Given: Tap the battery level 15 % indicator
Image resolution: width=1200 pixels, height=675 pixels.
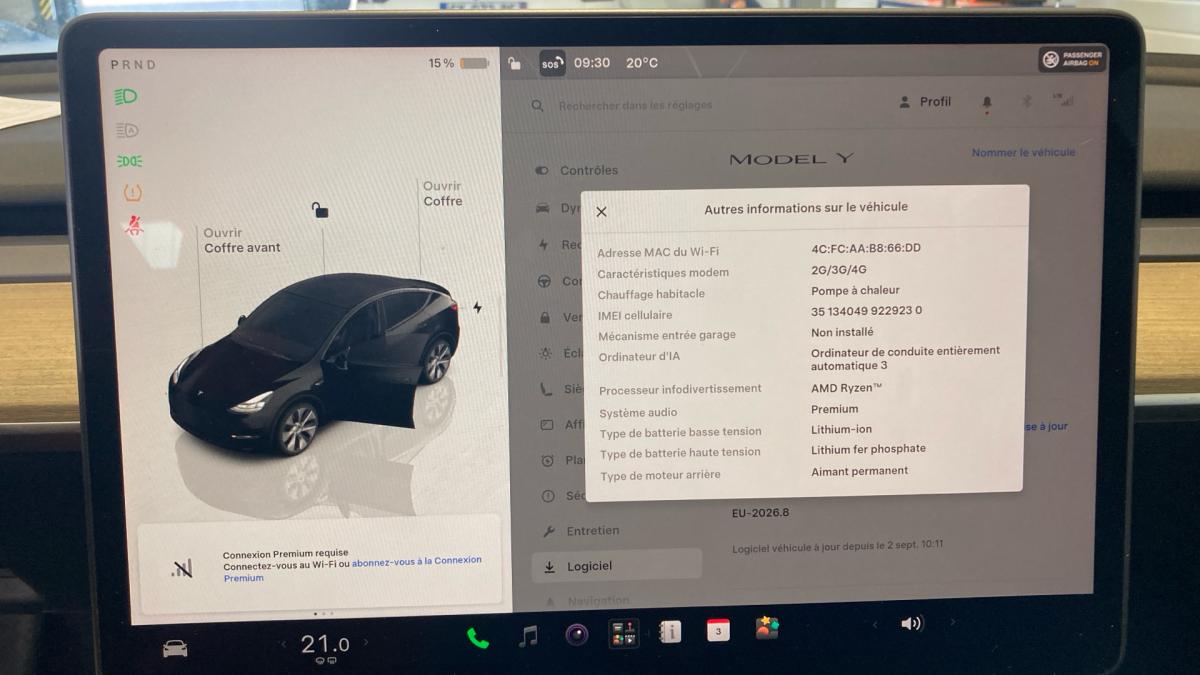Looking at the screenshot, I should tap(458, 63).
